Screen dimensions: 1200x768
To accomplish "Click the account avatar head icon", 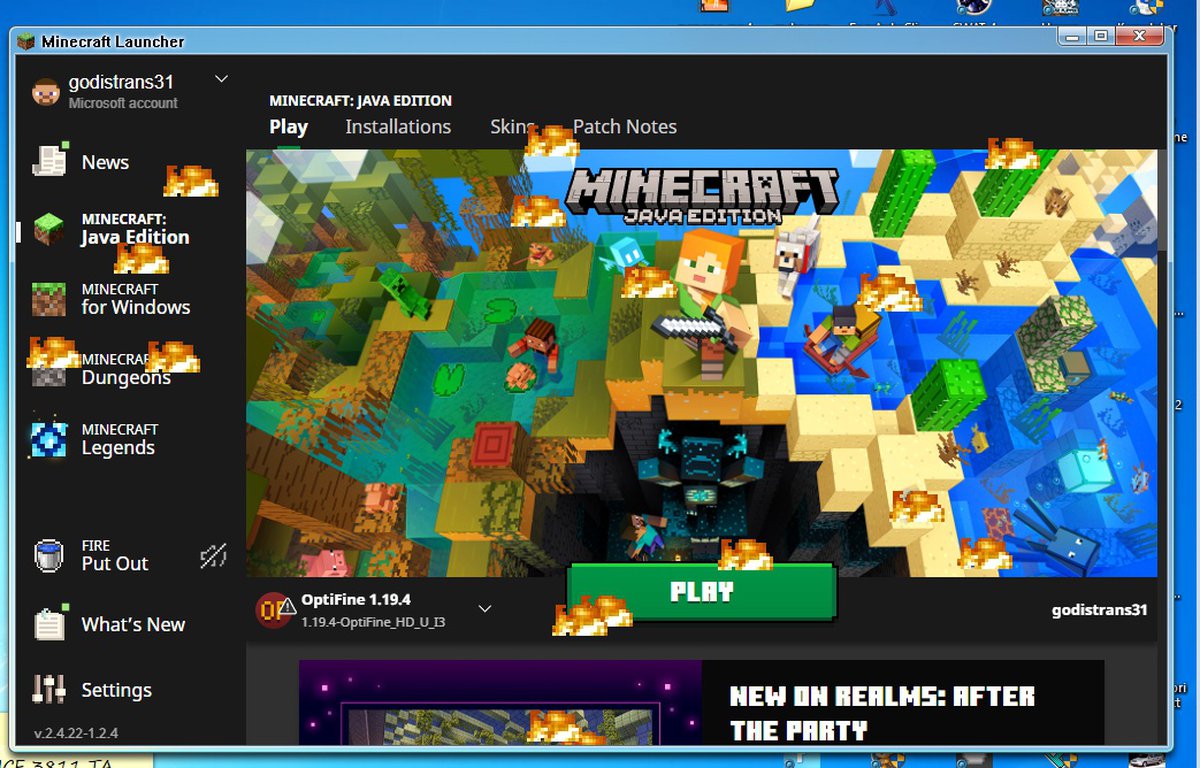I will pos(46,92).
